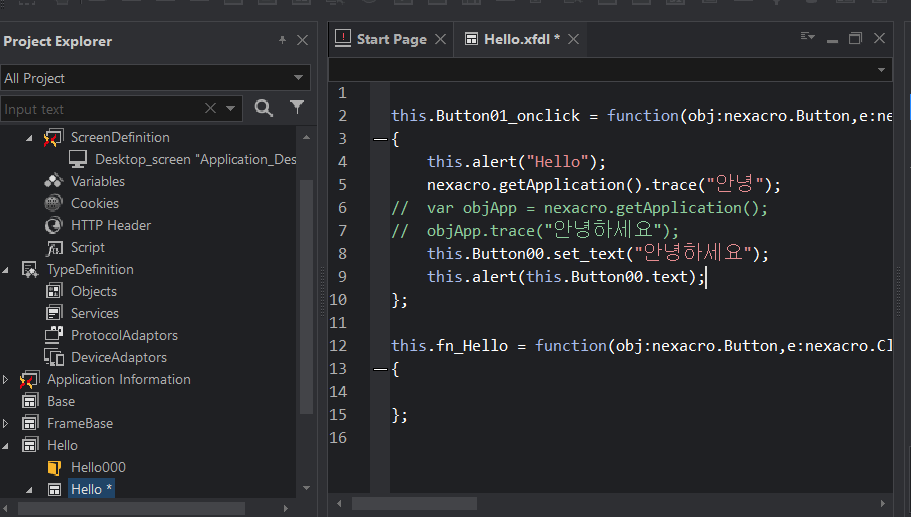Click the editor scroll-right arrow
This screenshot has width=911, height=517.
pos(883,504)
